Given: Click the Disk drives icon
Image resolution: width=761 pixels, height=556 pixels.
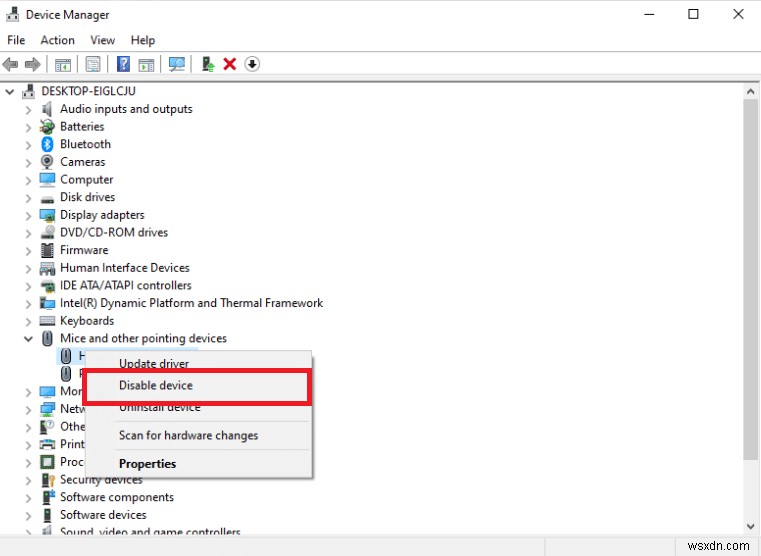Looking at the screenshot, I should (x=47, y=199).
